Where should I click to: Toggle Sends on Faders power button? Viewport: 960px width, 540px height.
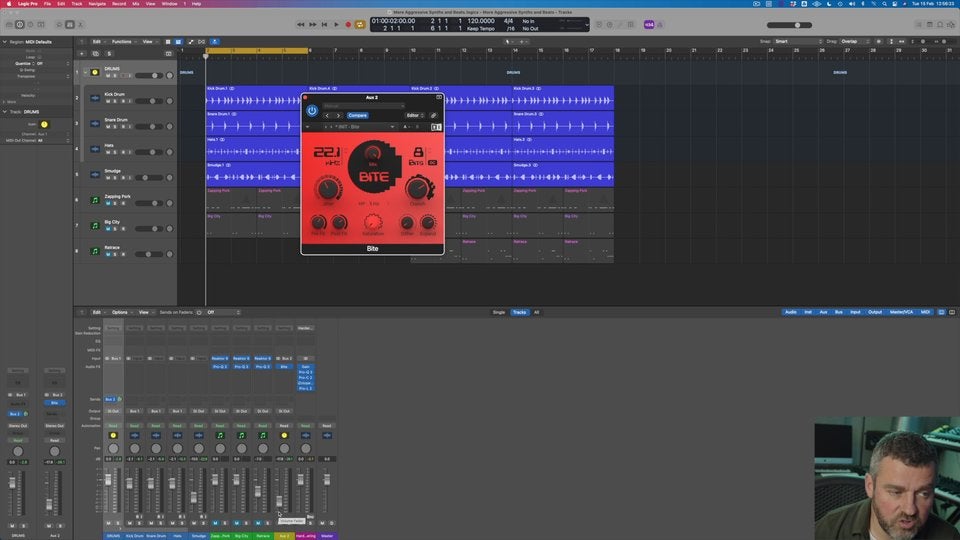click(x=199, y=312)
